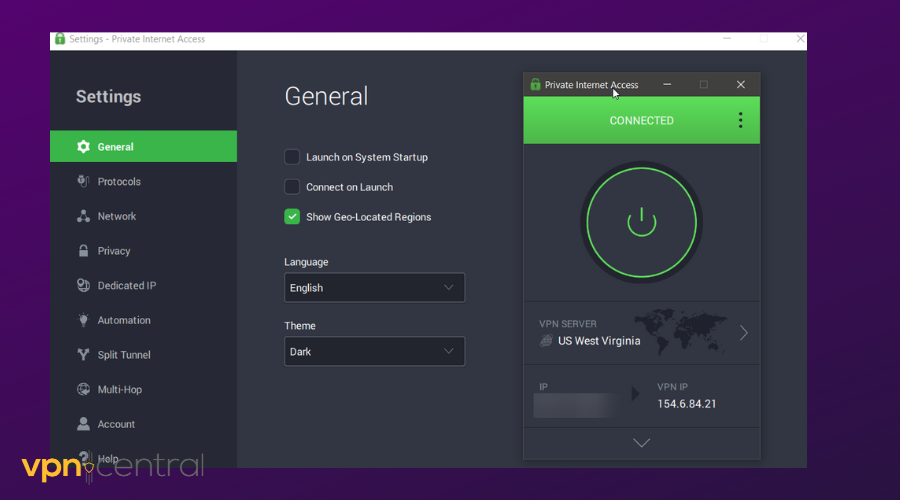Screen dimensions: 900x500
Task: Click the CONNECTED status banner
Action: (641, 120)
